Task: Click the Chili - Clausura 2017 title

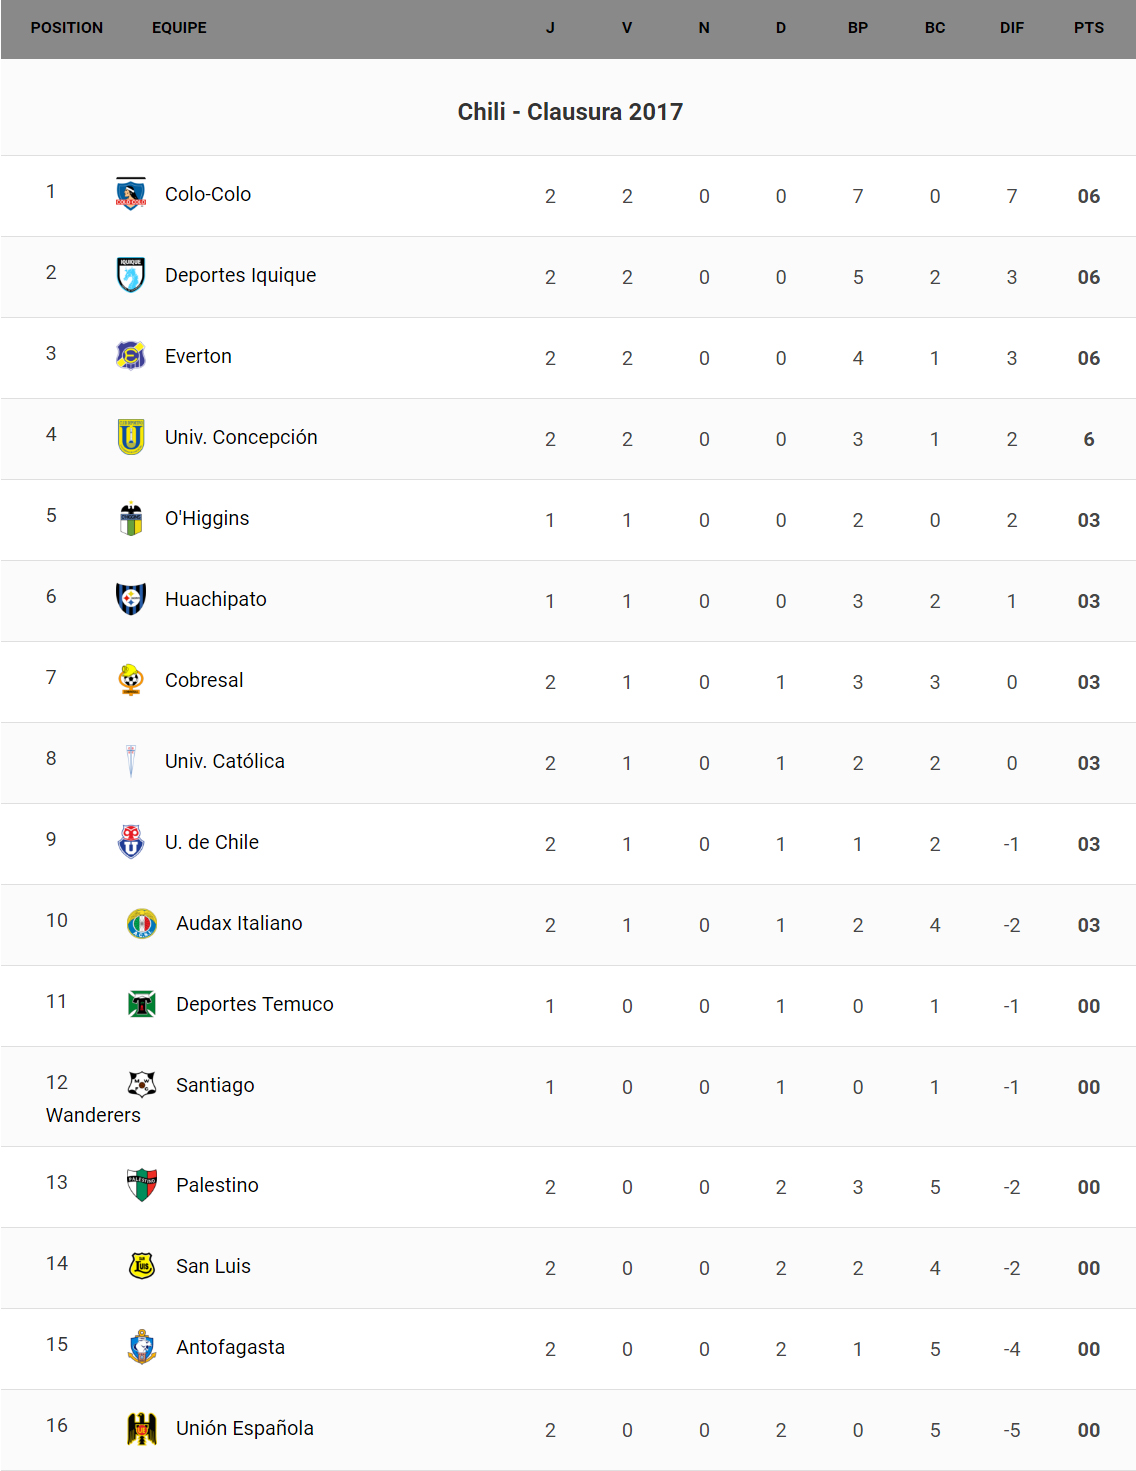Action: point(570,112)
